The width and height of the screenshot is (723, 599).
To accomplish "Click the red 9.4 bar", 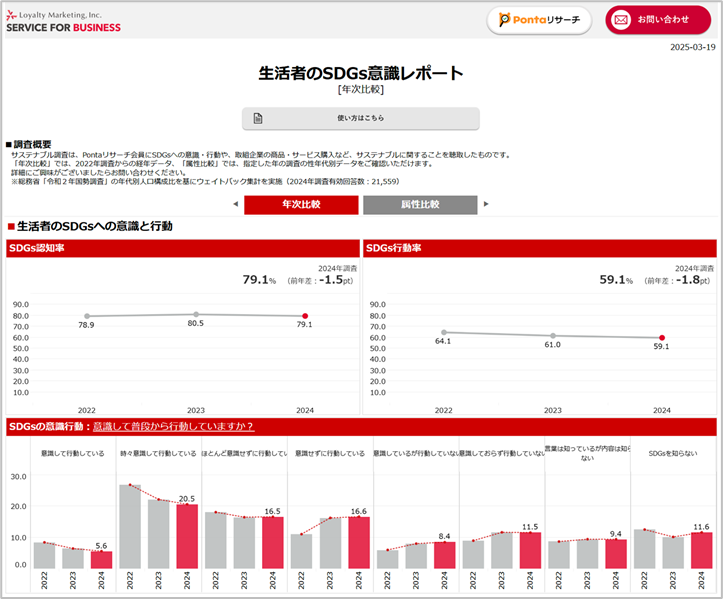I will click(x=616, y=554).
